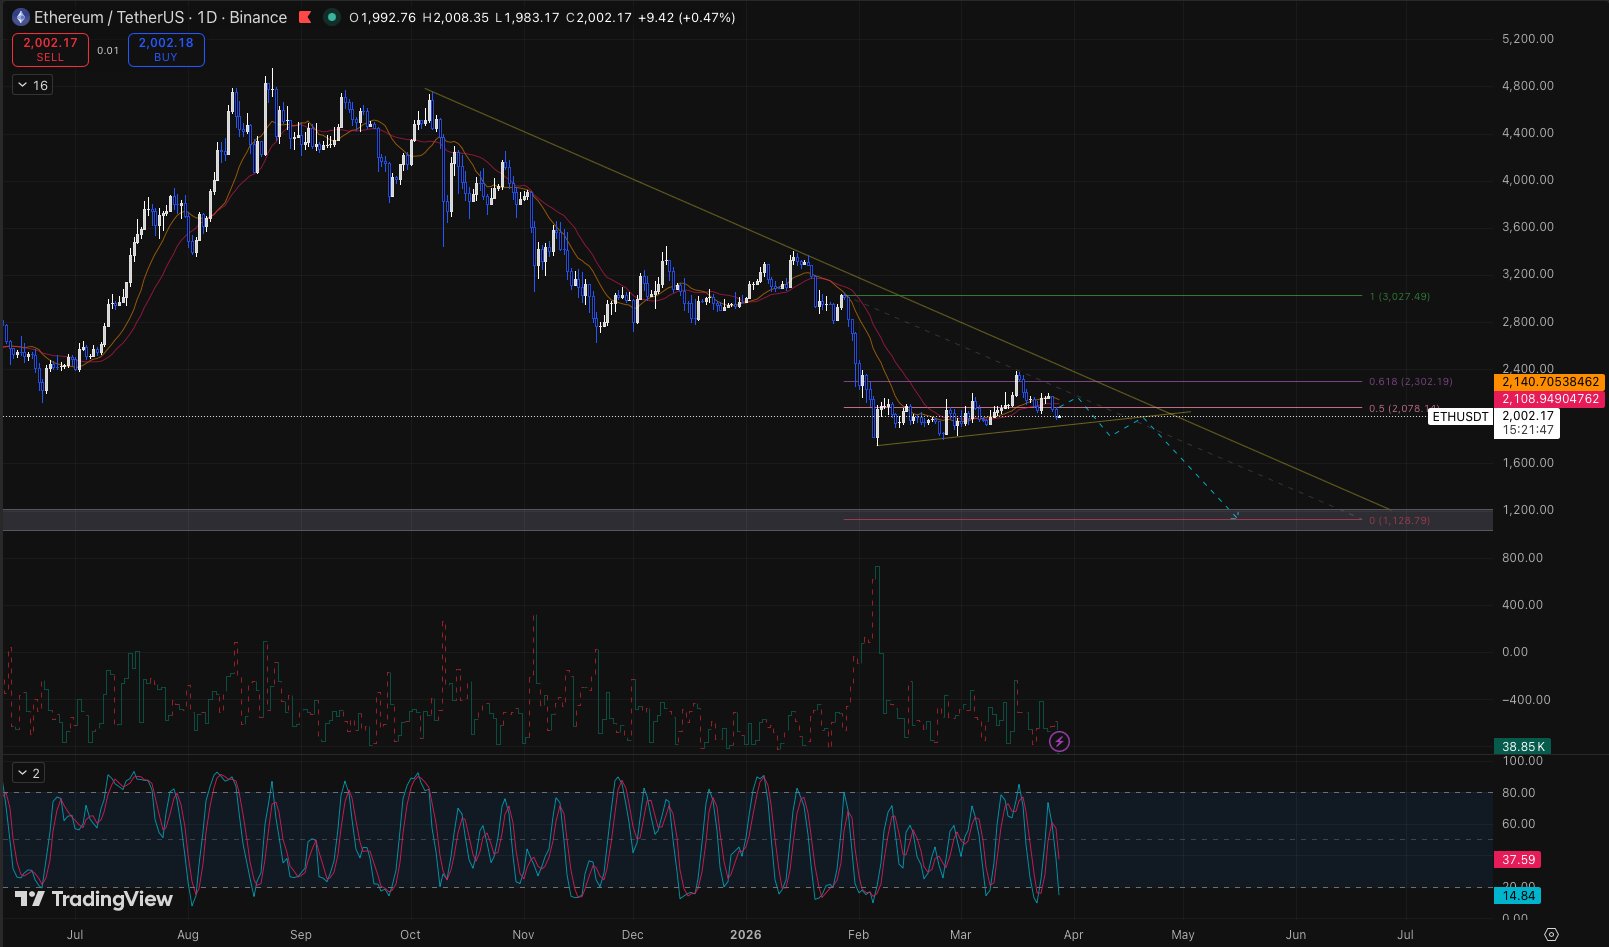The height and width of the screenshot is (947, 1609).
Task: Click the May label on the time axis
Action: tap(1183, 935)
